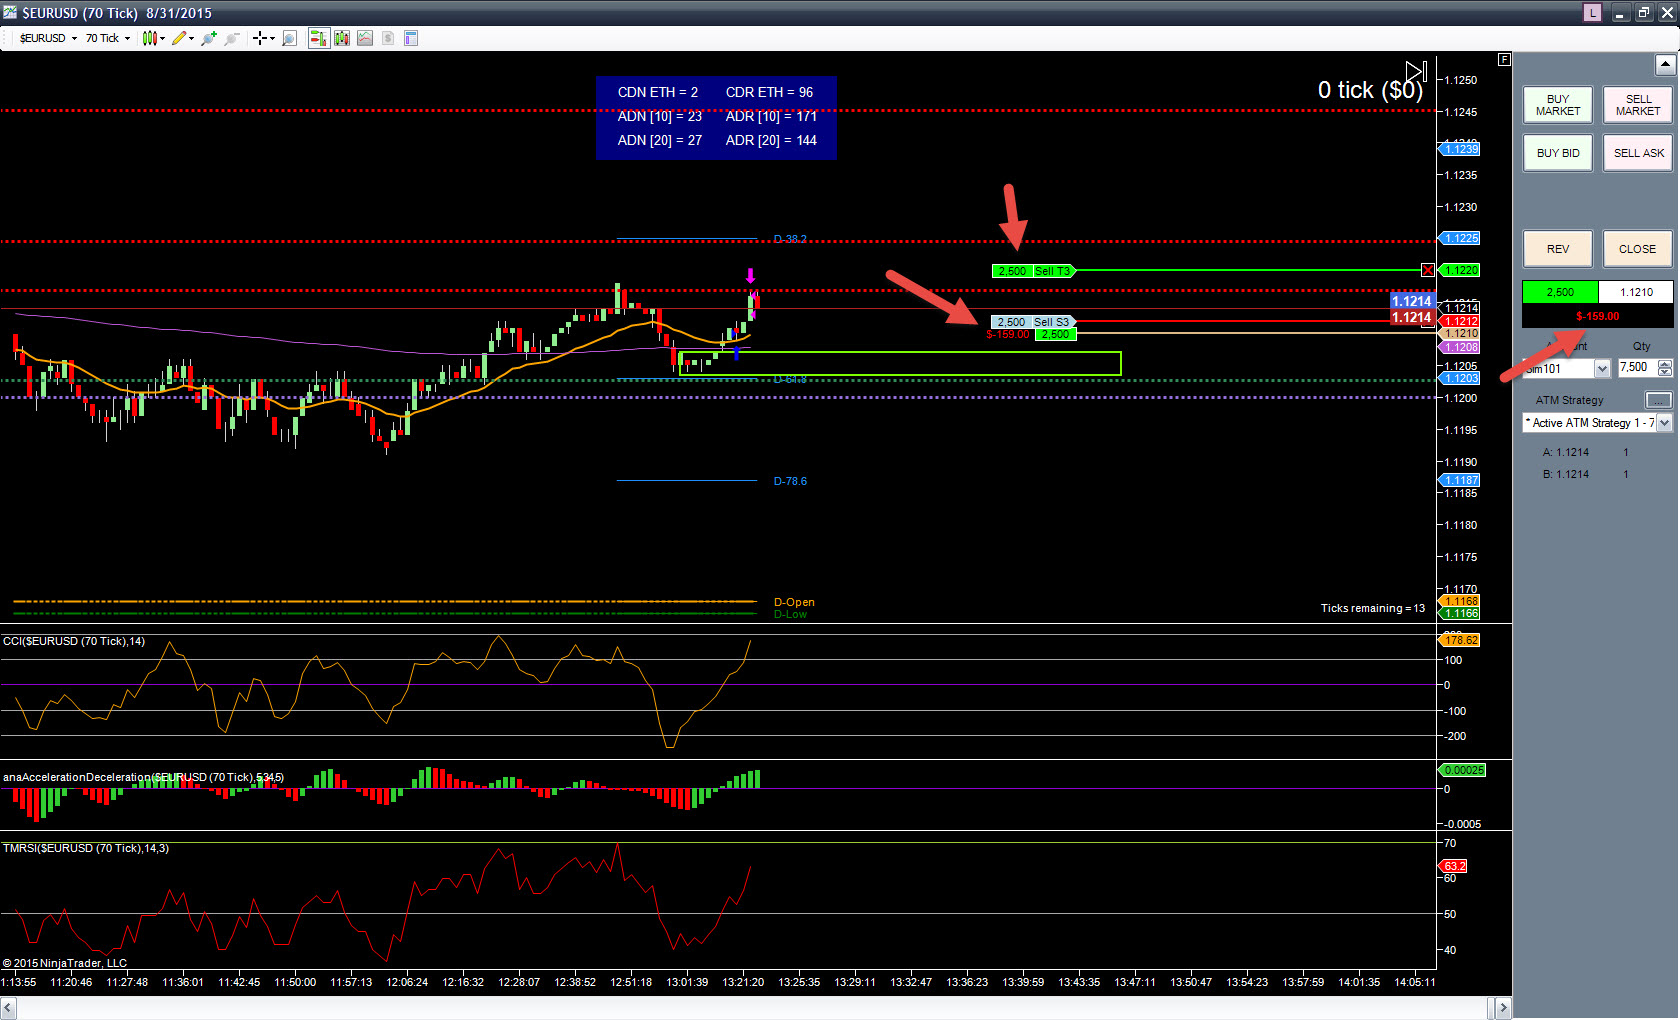Click the red 1.1212 price marker

(x=1459, y=321)
